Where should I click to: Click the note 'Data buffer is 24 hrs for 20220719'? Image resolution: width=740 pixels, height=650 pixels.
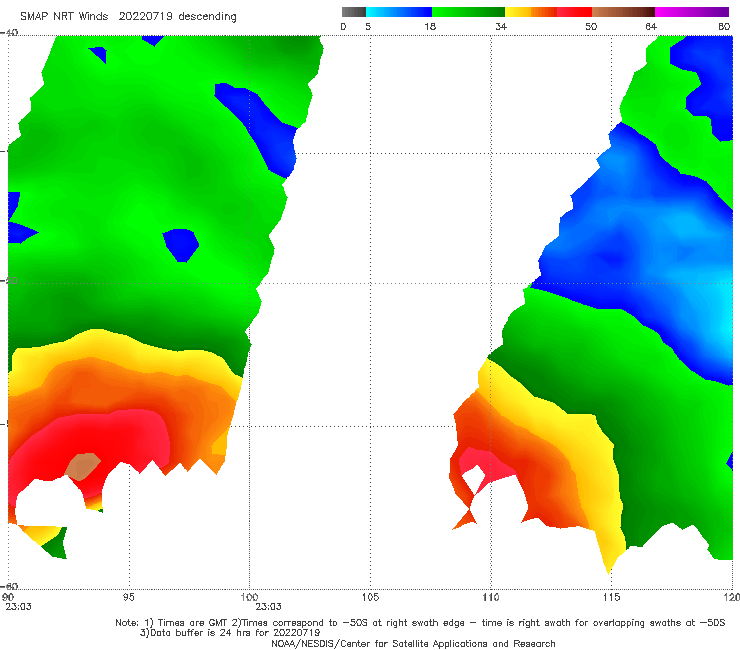pyautogui.click(x=230, y=633)
